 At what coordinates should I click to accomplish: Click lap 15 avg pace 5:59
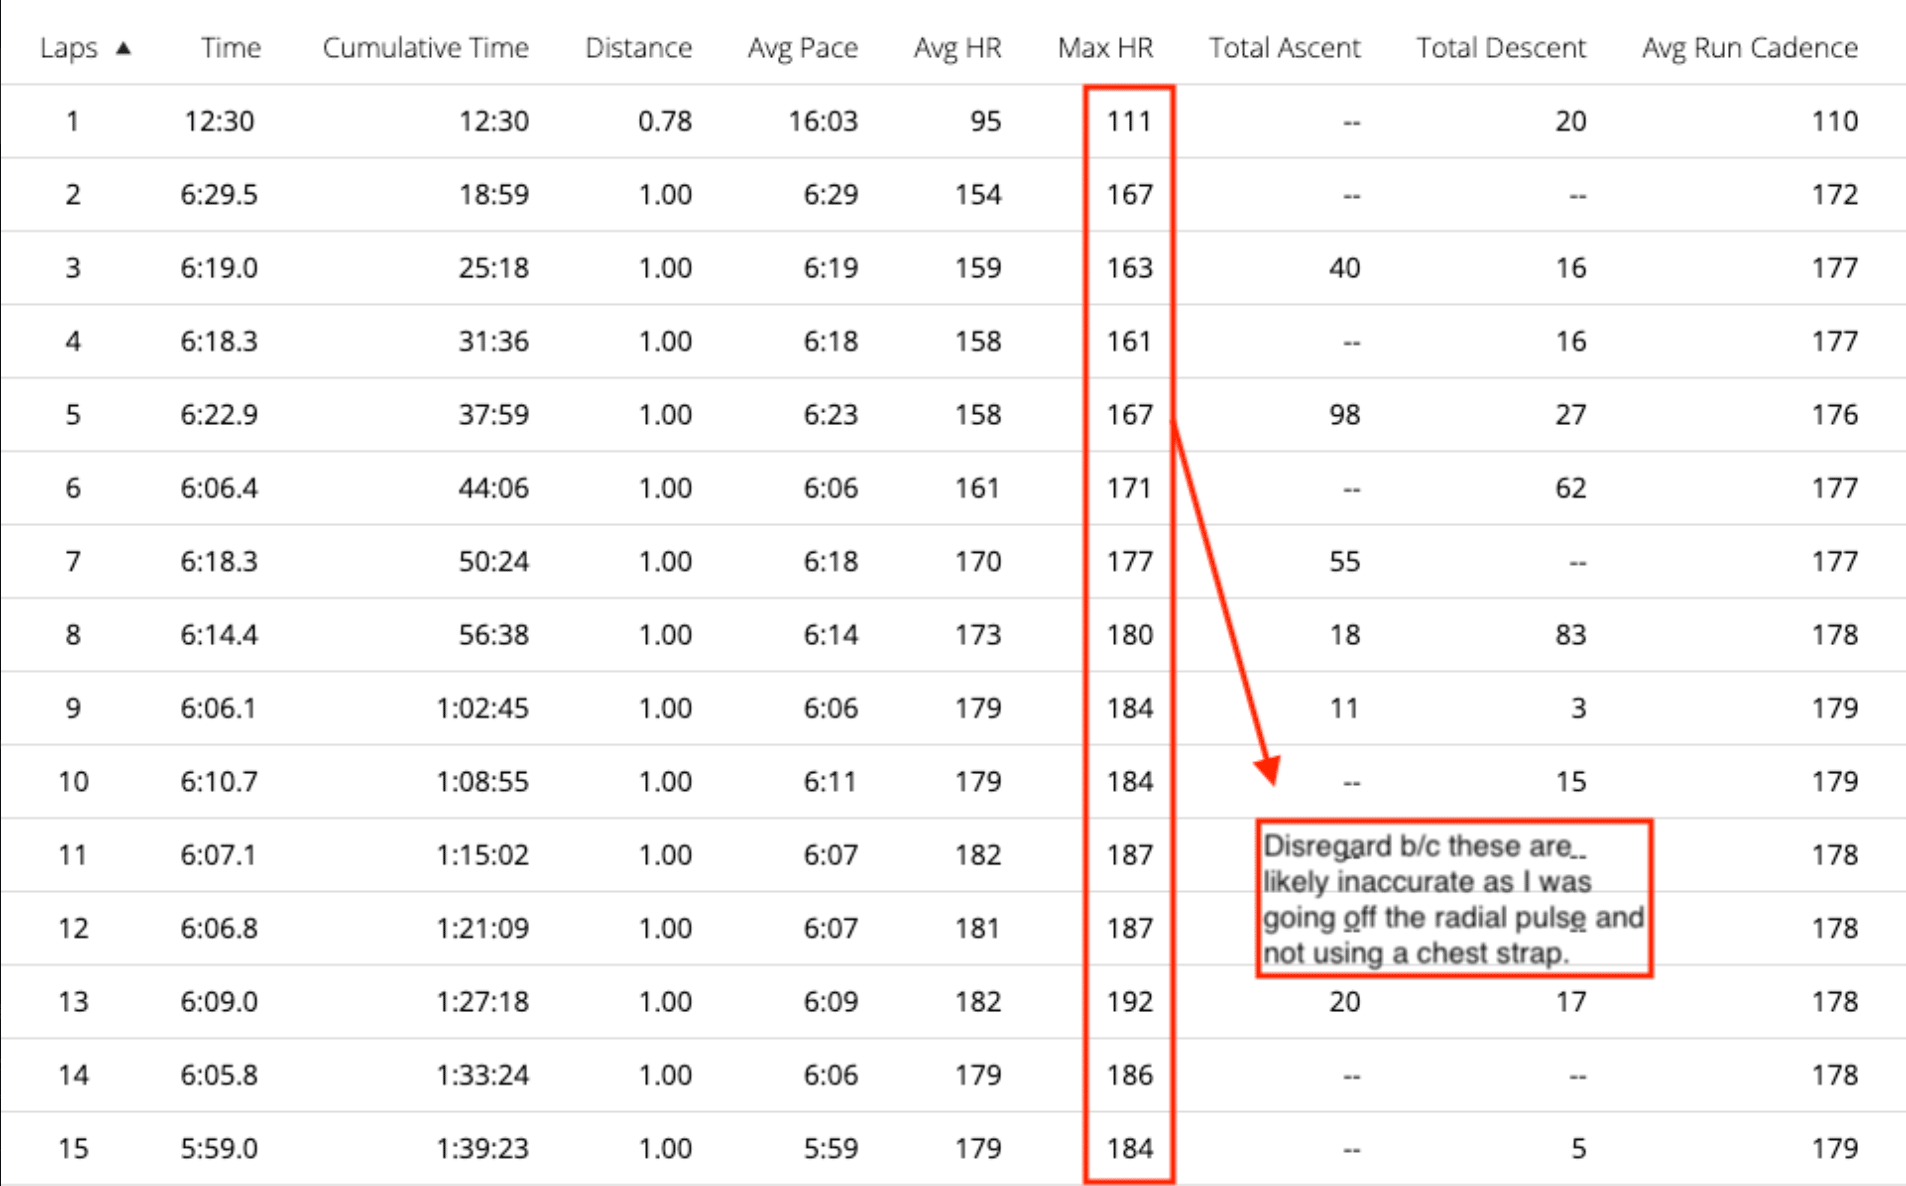831,1148
